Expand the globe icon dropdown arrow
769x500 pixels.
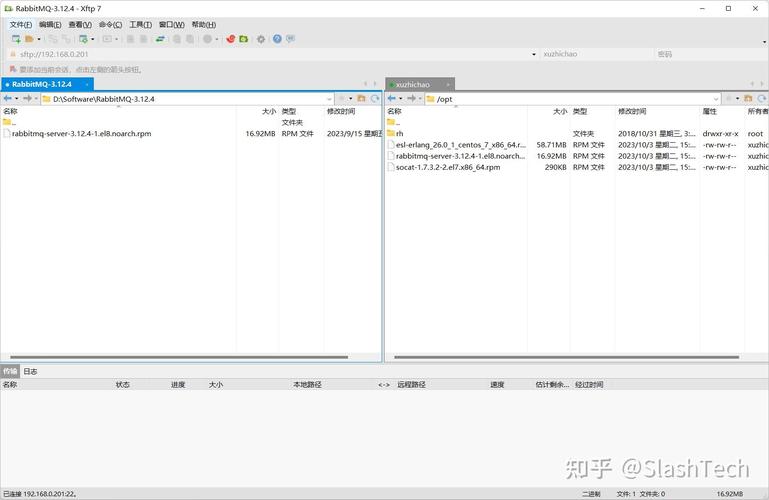click(217, 39)
